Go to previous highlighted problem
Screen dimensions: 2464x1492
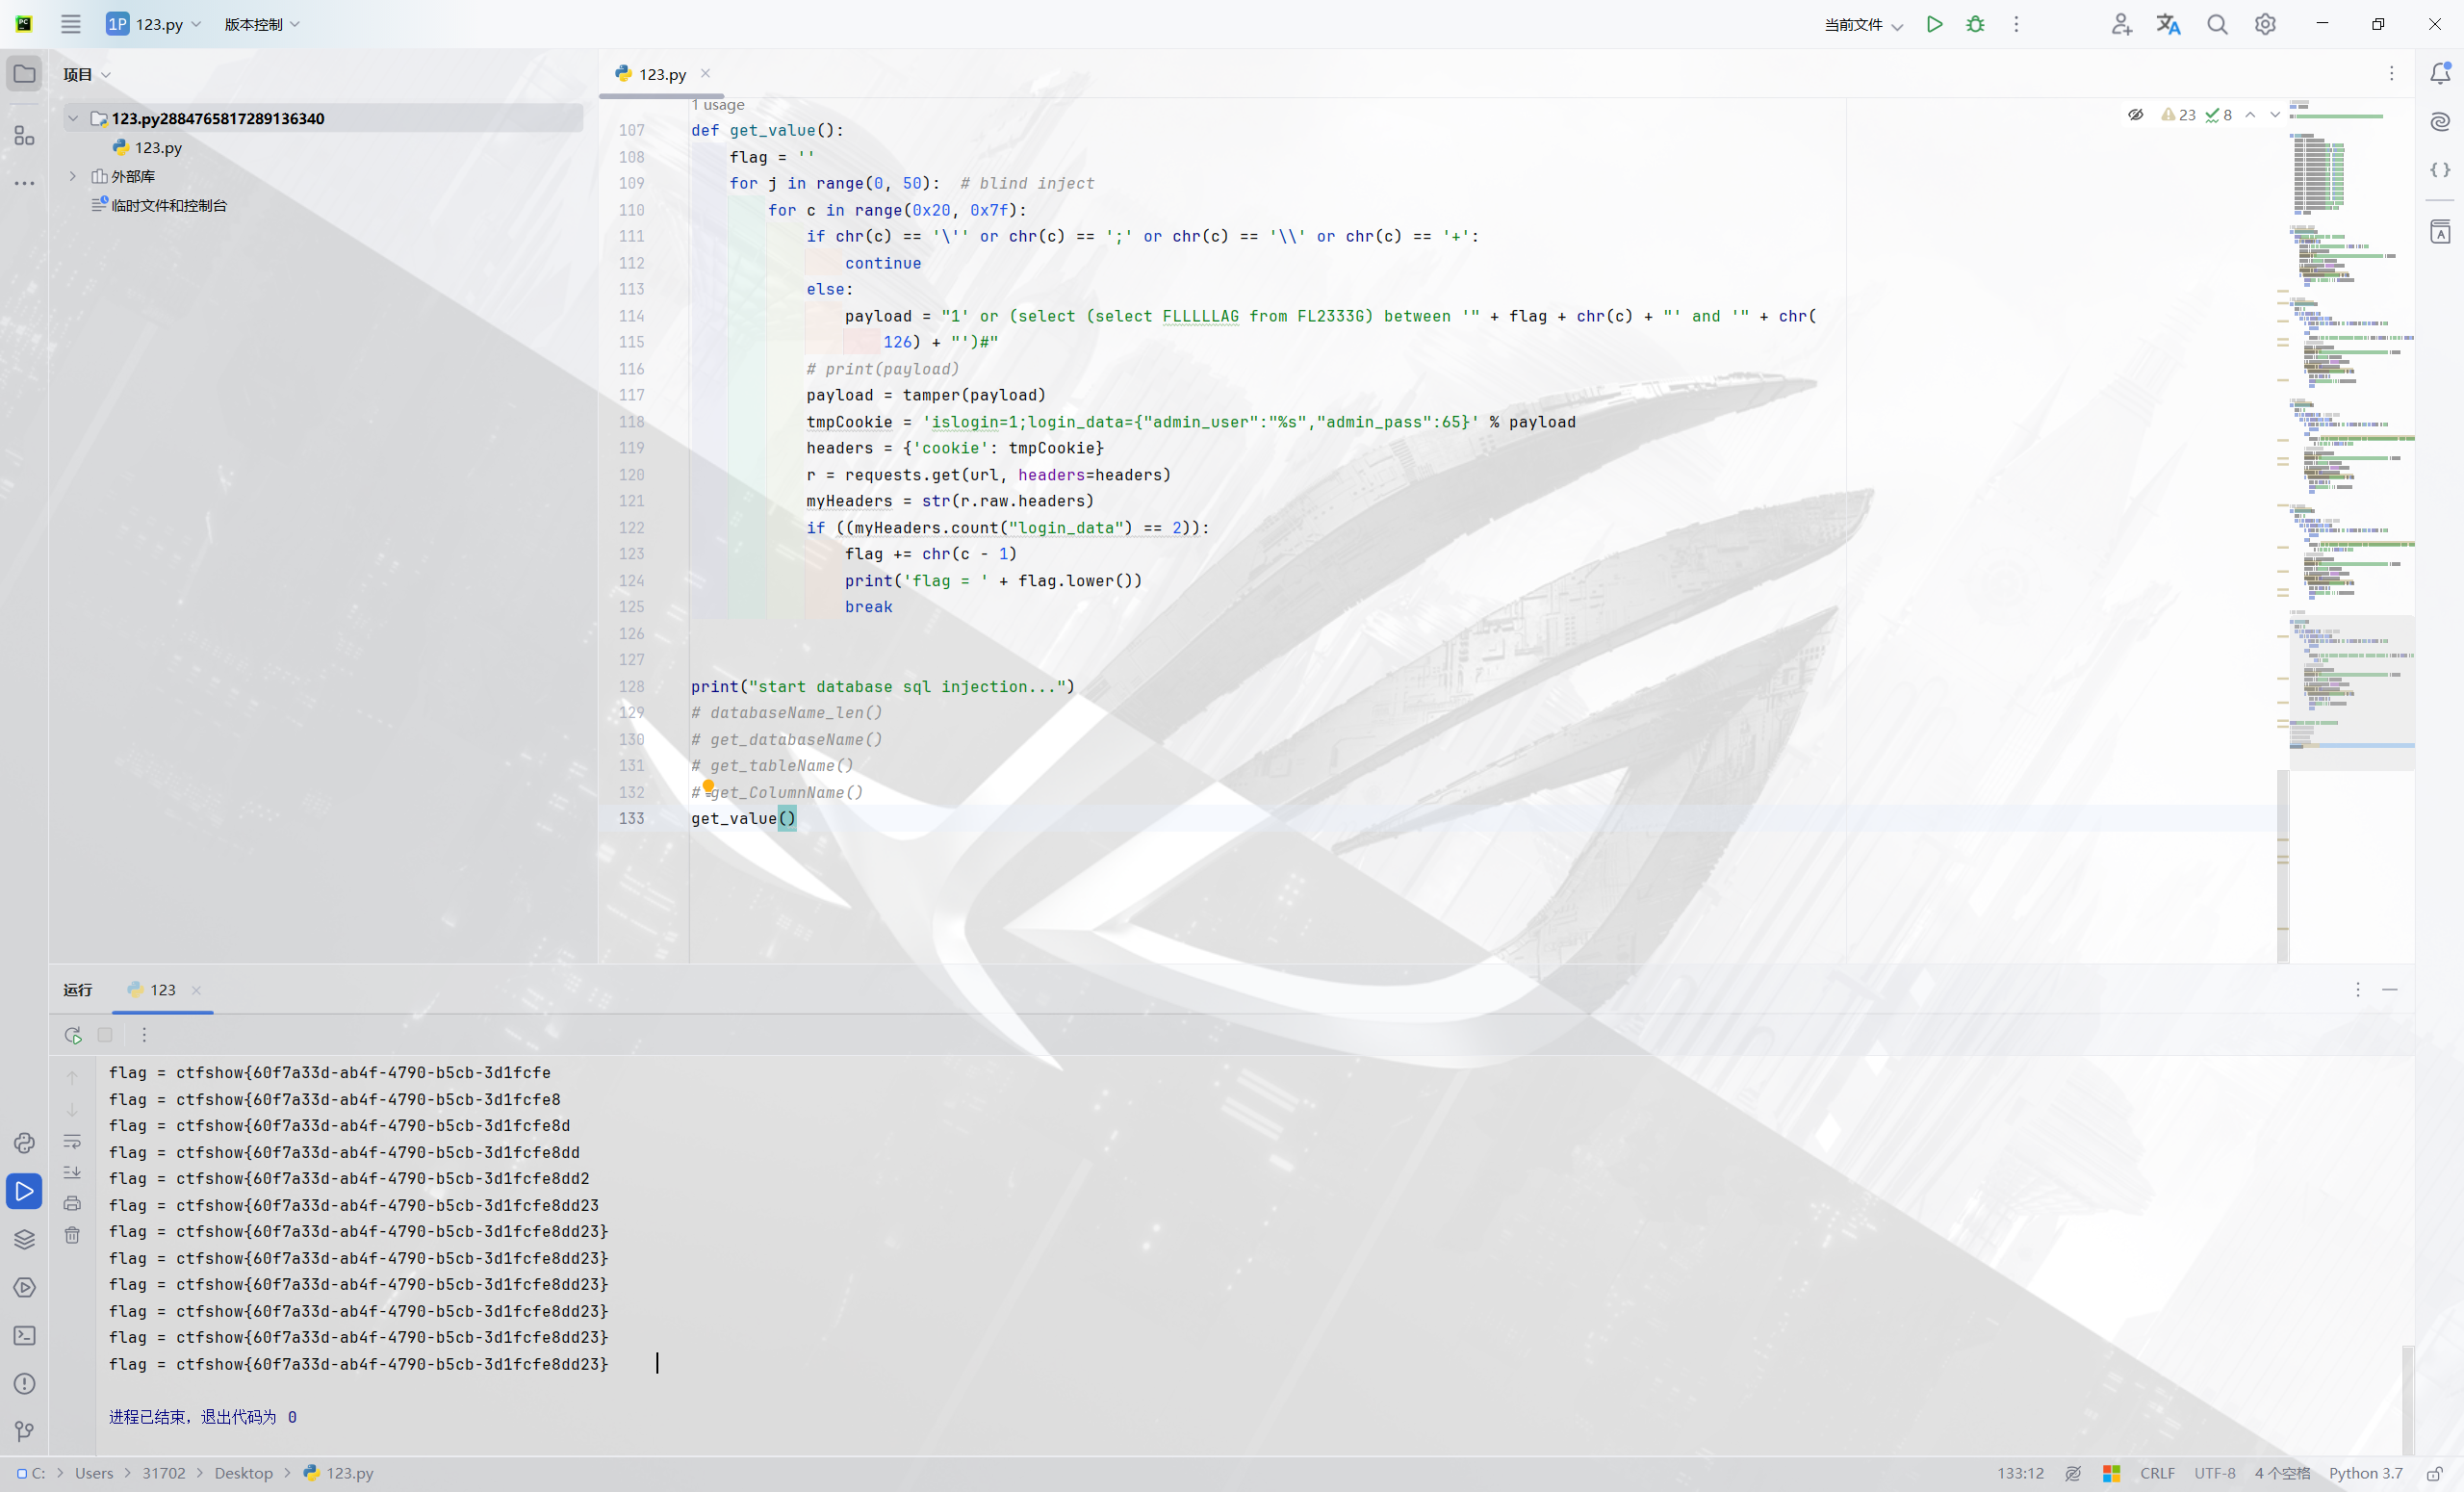click(2250, 115)
